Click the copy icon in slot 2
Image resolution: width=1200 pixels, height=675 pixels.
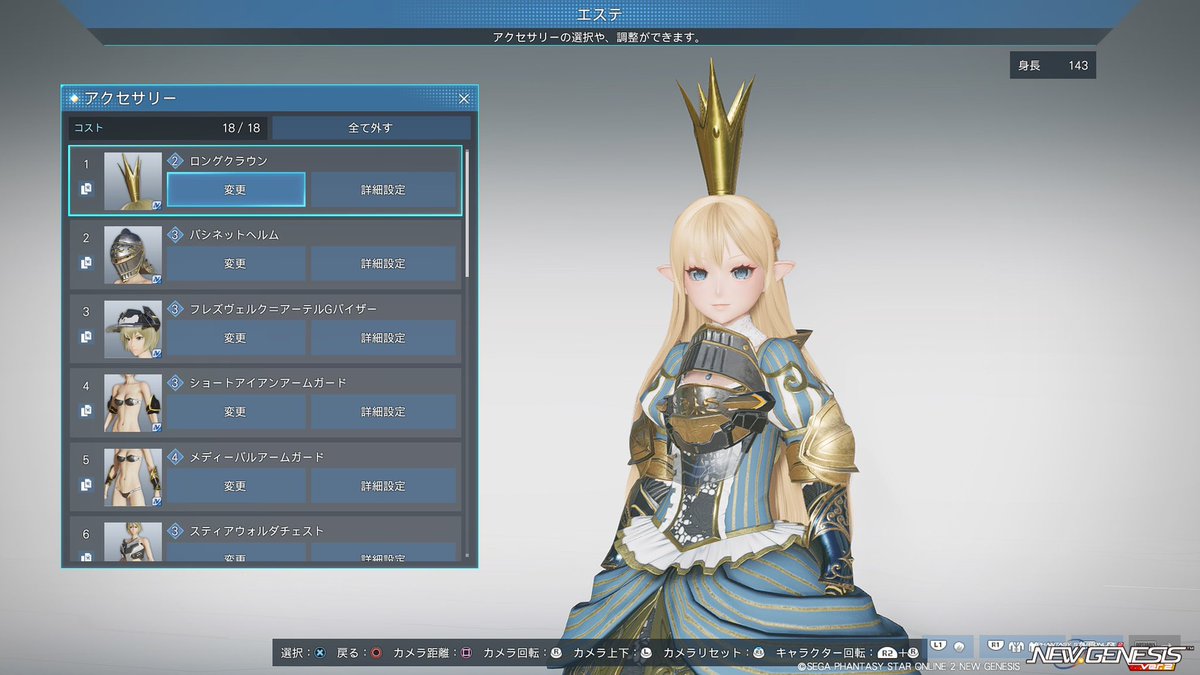pos(87,262)
